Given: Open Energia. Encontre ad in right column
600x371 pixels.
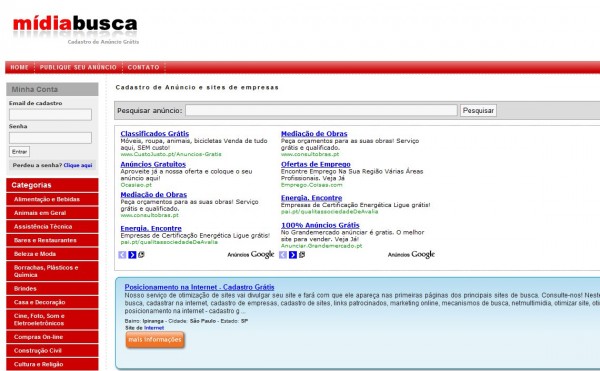Looking at the screenshot, I should coord(311,198).
